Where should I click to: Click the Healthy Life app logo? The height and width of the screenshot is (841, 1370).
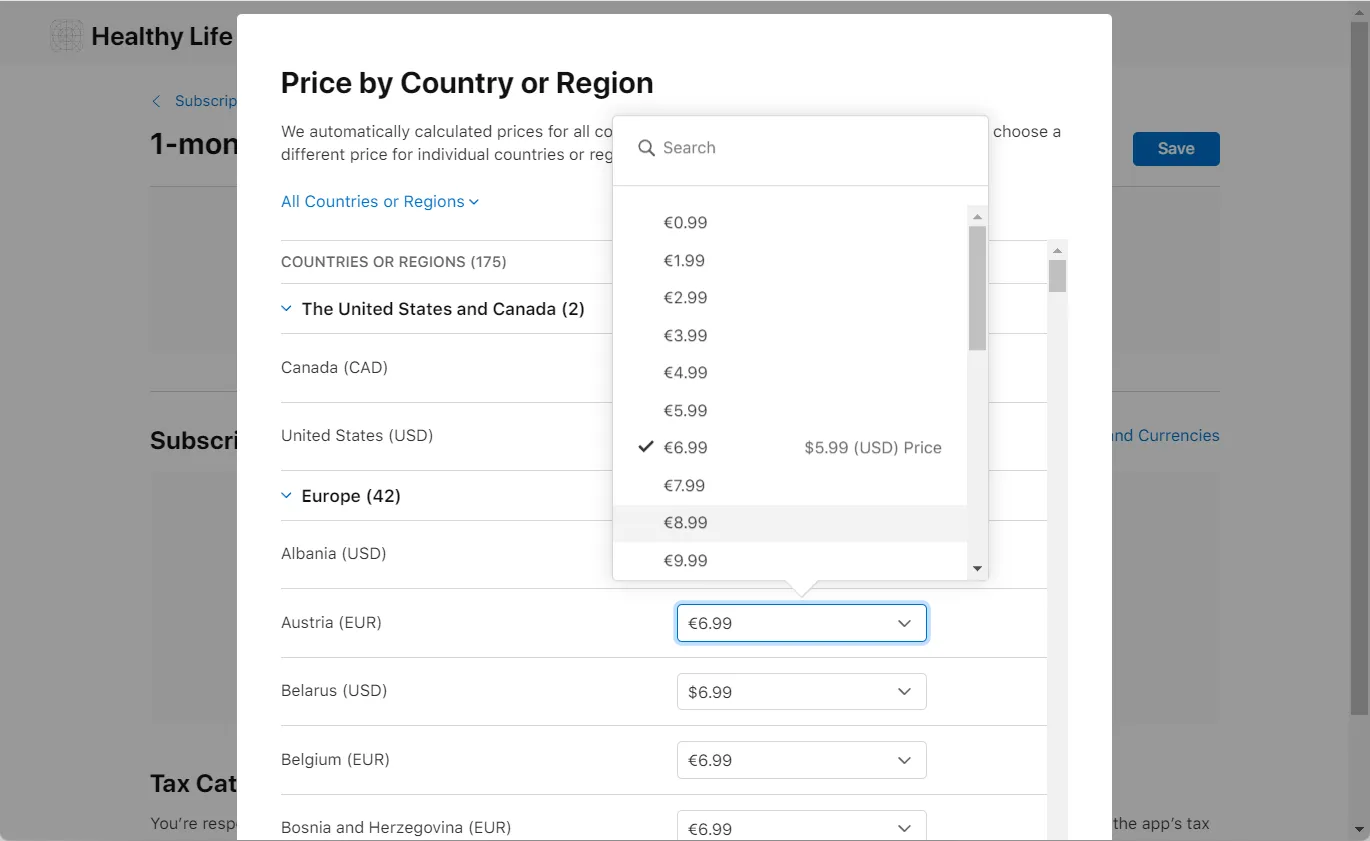click(66, 35)
